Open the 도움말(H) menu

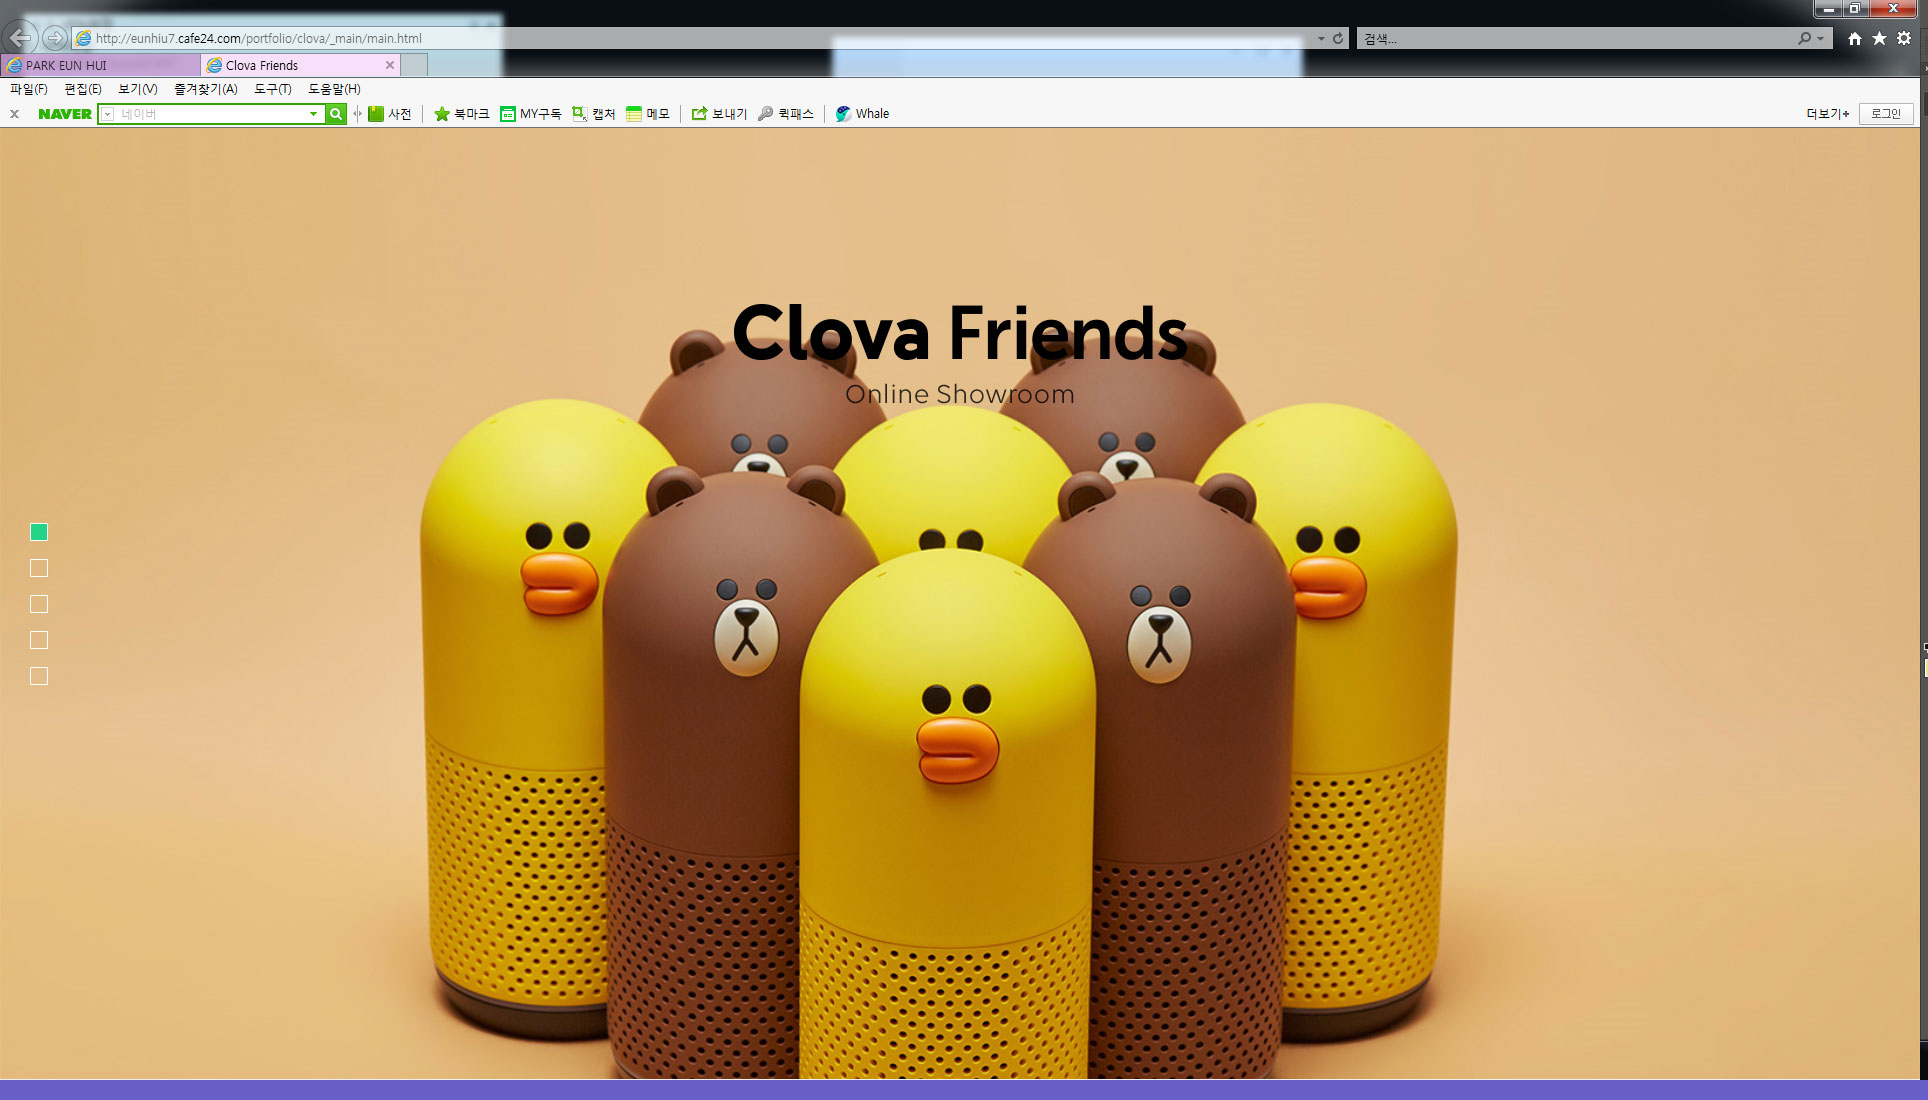(x=334, y=89)
